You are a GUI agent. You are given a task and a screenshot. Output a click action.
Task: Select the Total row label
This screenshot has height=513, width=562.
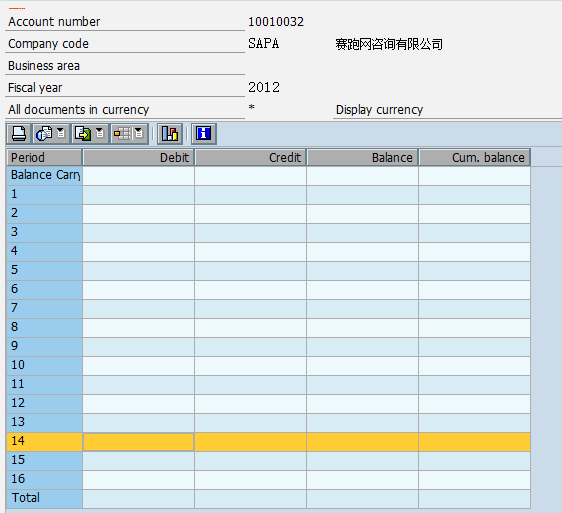coord(44,498)
